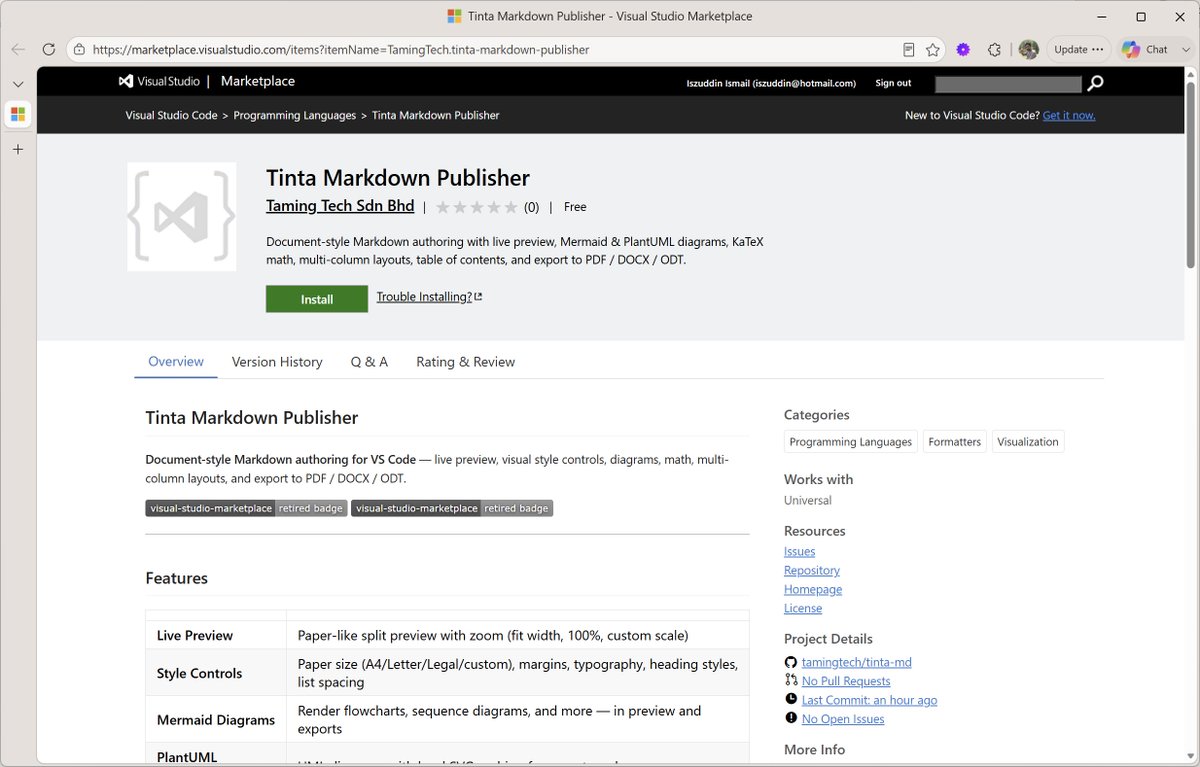
Task: Open Visual Studio Code breadcrumb
Action: tap(171, 115)
